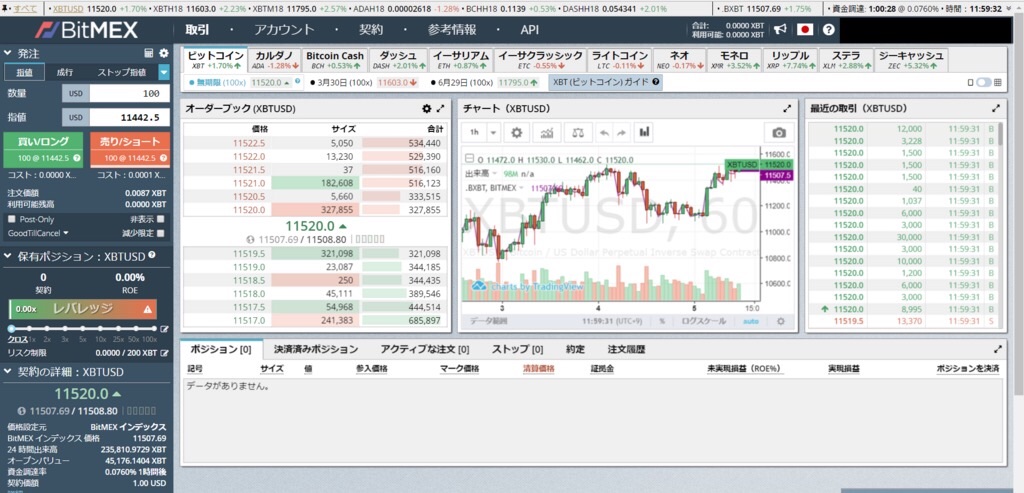Switch to ストップ指値 order tab
Screen dimensions: 1024x493
pyautogui.click(x=121, y=72)
